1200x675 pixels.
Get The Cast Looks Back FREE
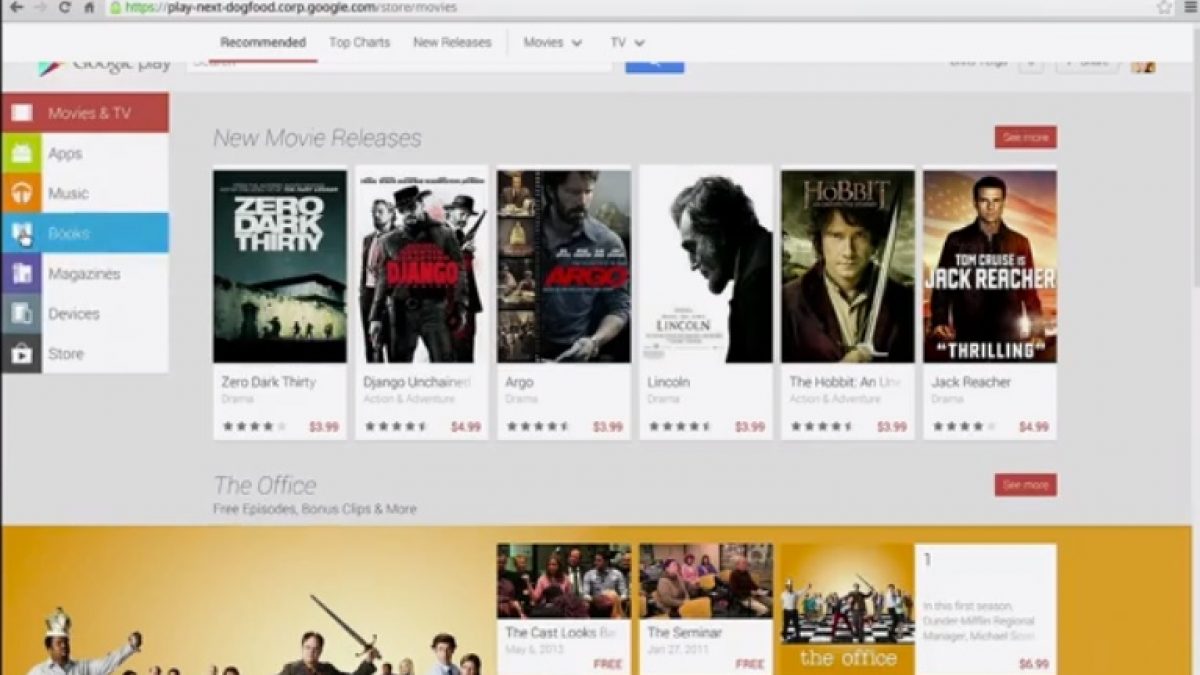coord(608,664)
